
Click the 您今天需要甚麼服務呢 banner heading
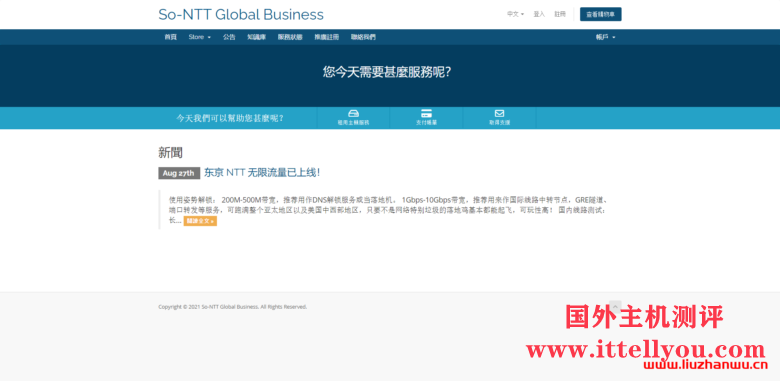387,72
